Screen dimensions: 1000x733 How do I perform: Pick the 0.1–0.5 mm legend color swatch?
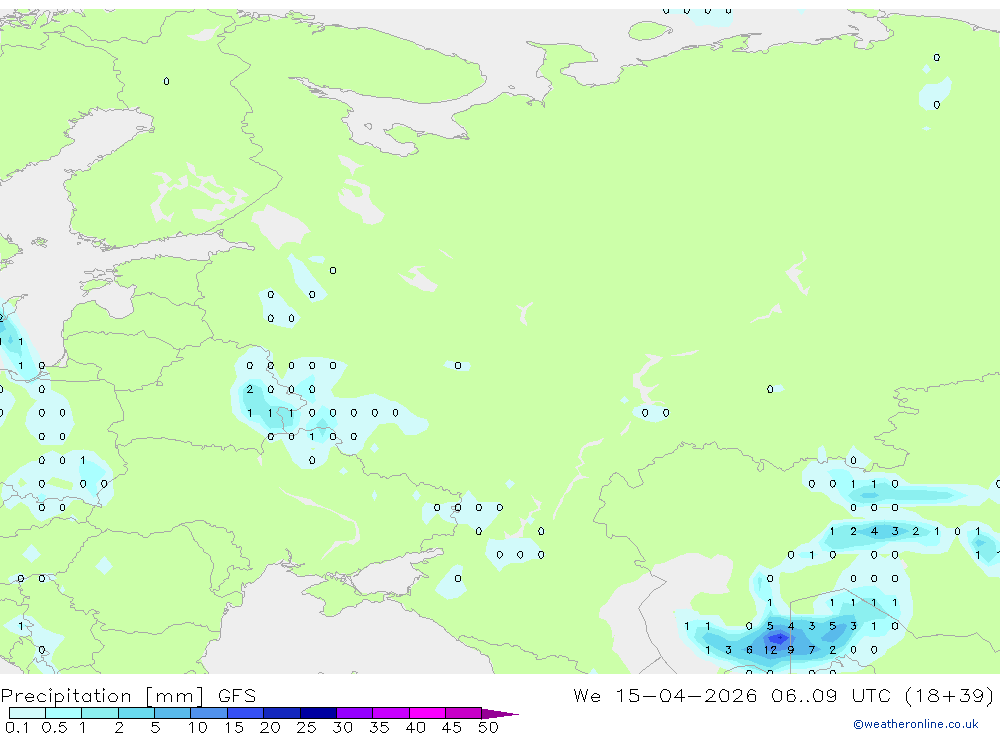[x=27, y=713]
